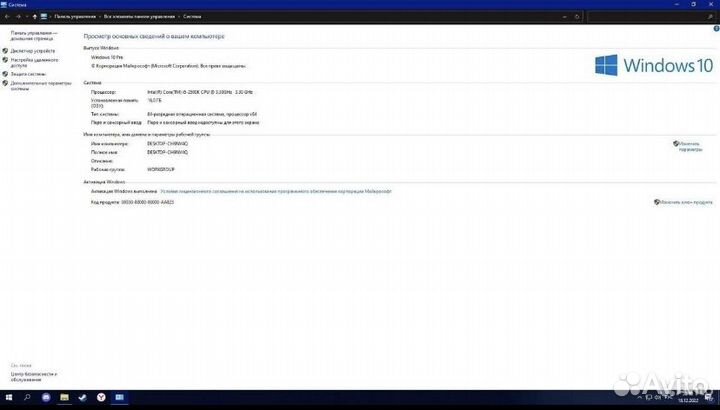Open the Windows Start menu
The image size is (720, 410).
click(9, 398)
